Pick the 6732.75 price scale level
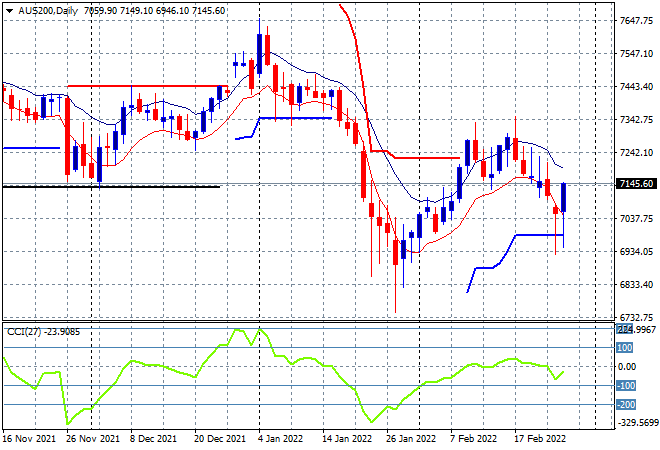 636,318
